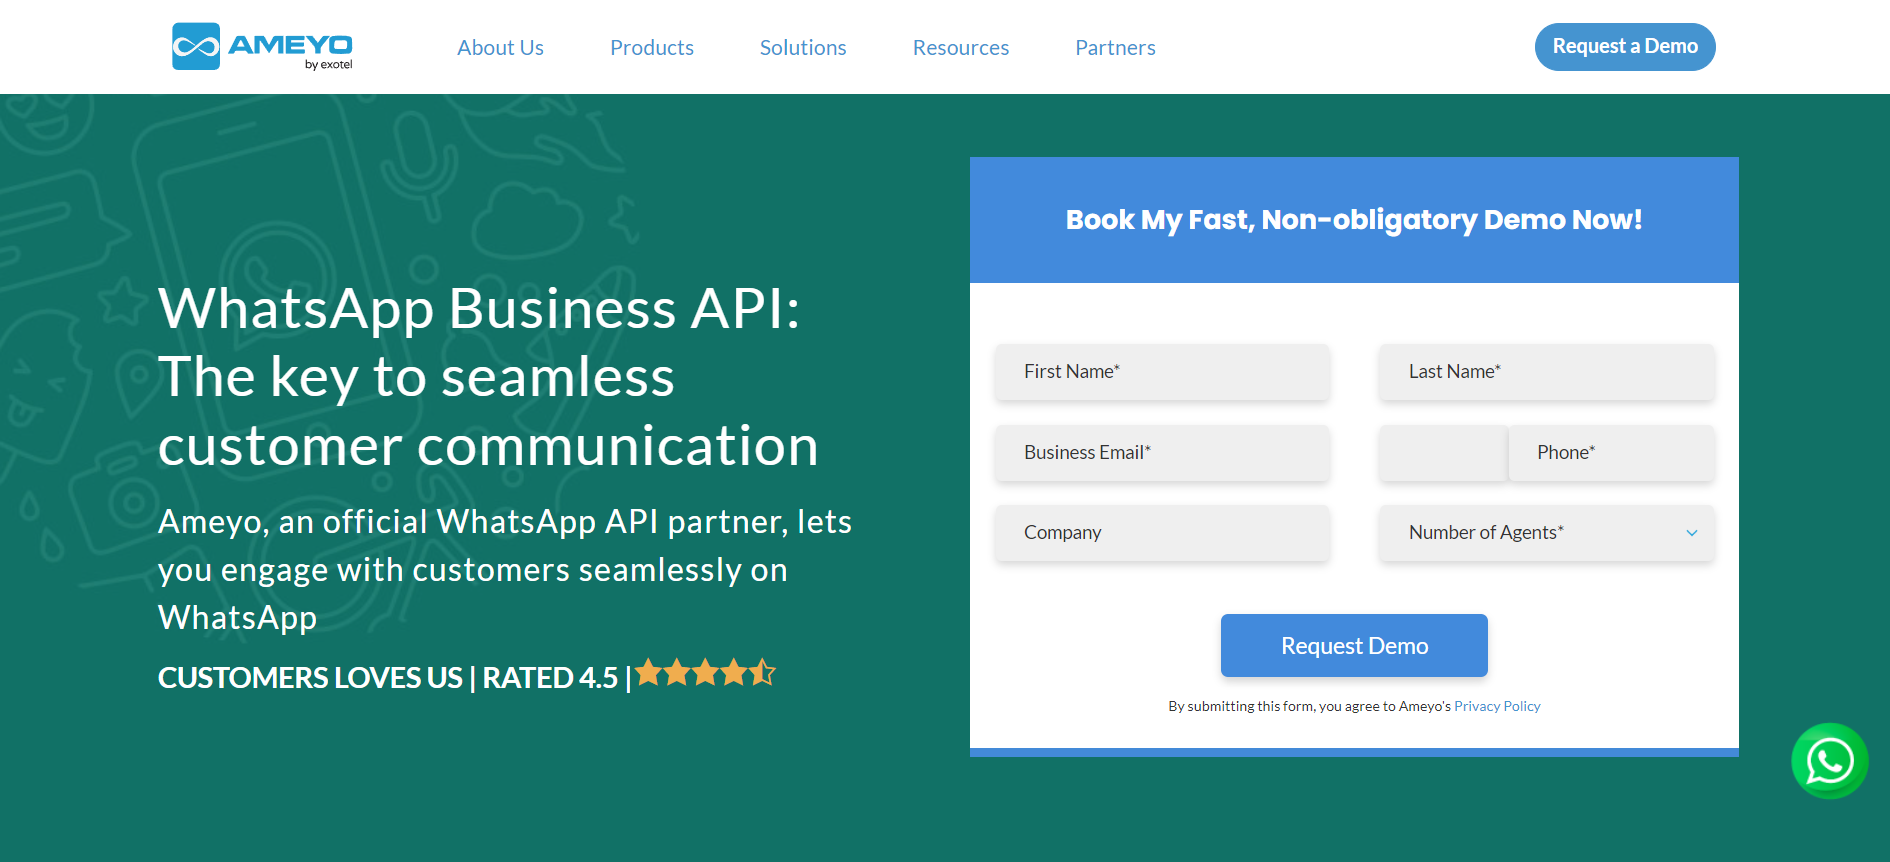This screenshot has width=1890, height=862.
Task: Focus the Phone number field
Action: tap(1611, 453)
